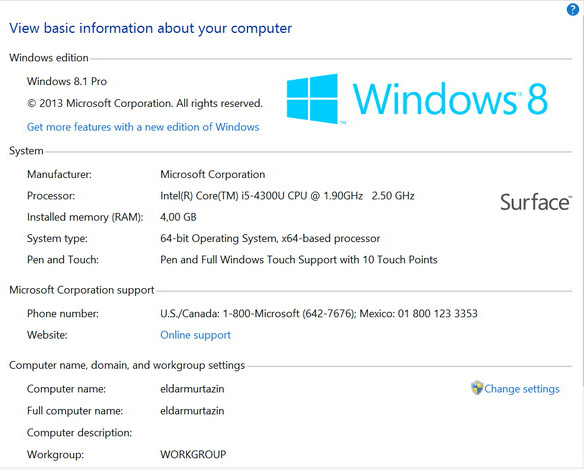Click the installed memory value 4,00 GB
The height and width of the screenshot is (471, 584).
coord(178,217)
